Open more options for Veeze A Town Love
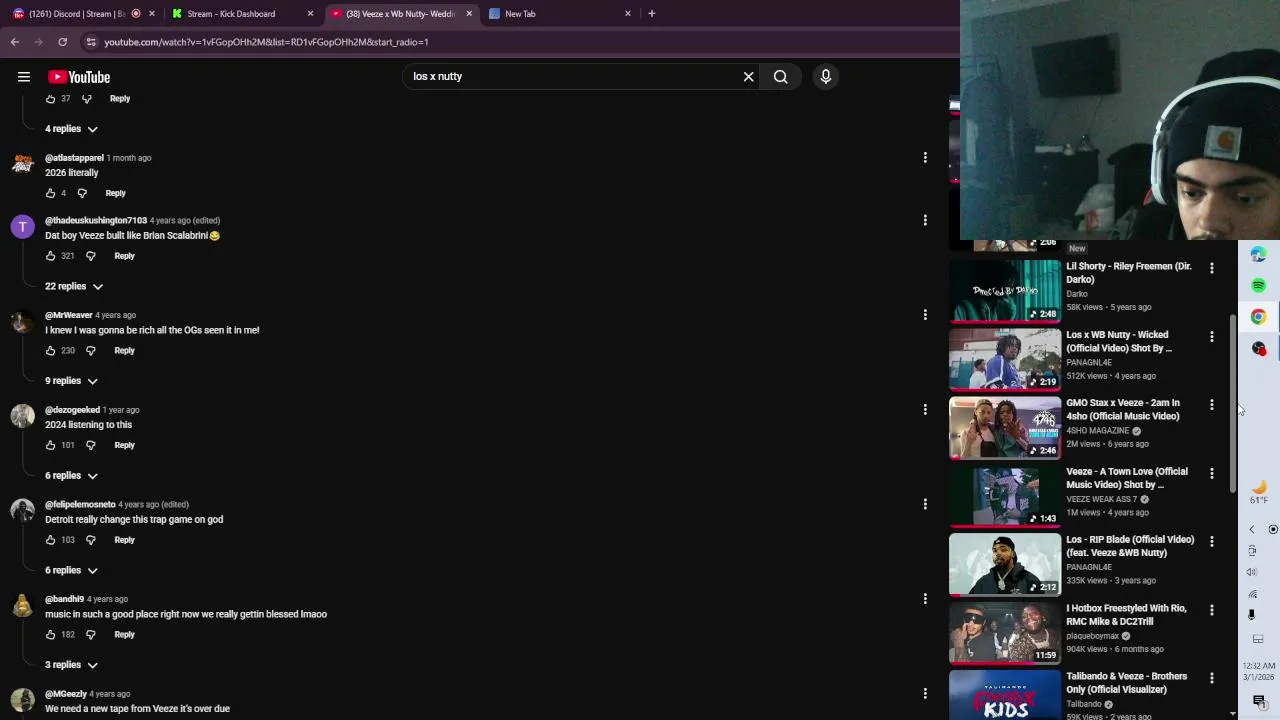 (x=1212, y=473)
